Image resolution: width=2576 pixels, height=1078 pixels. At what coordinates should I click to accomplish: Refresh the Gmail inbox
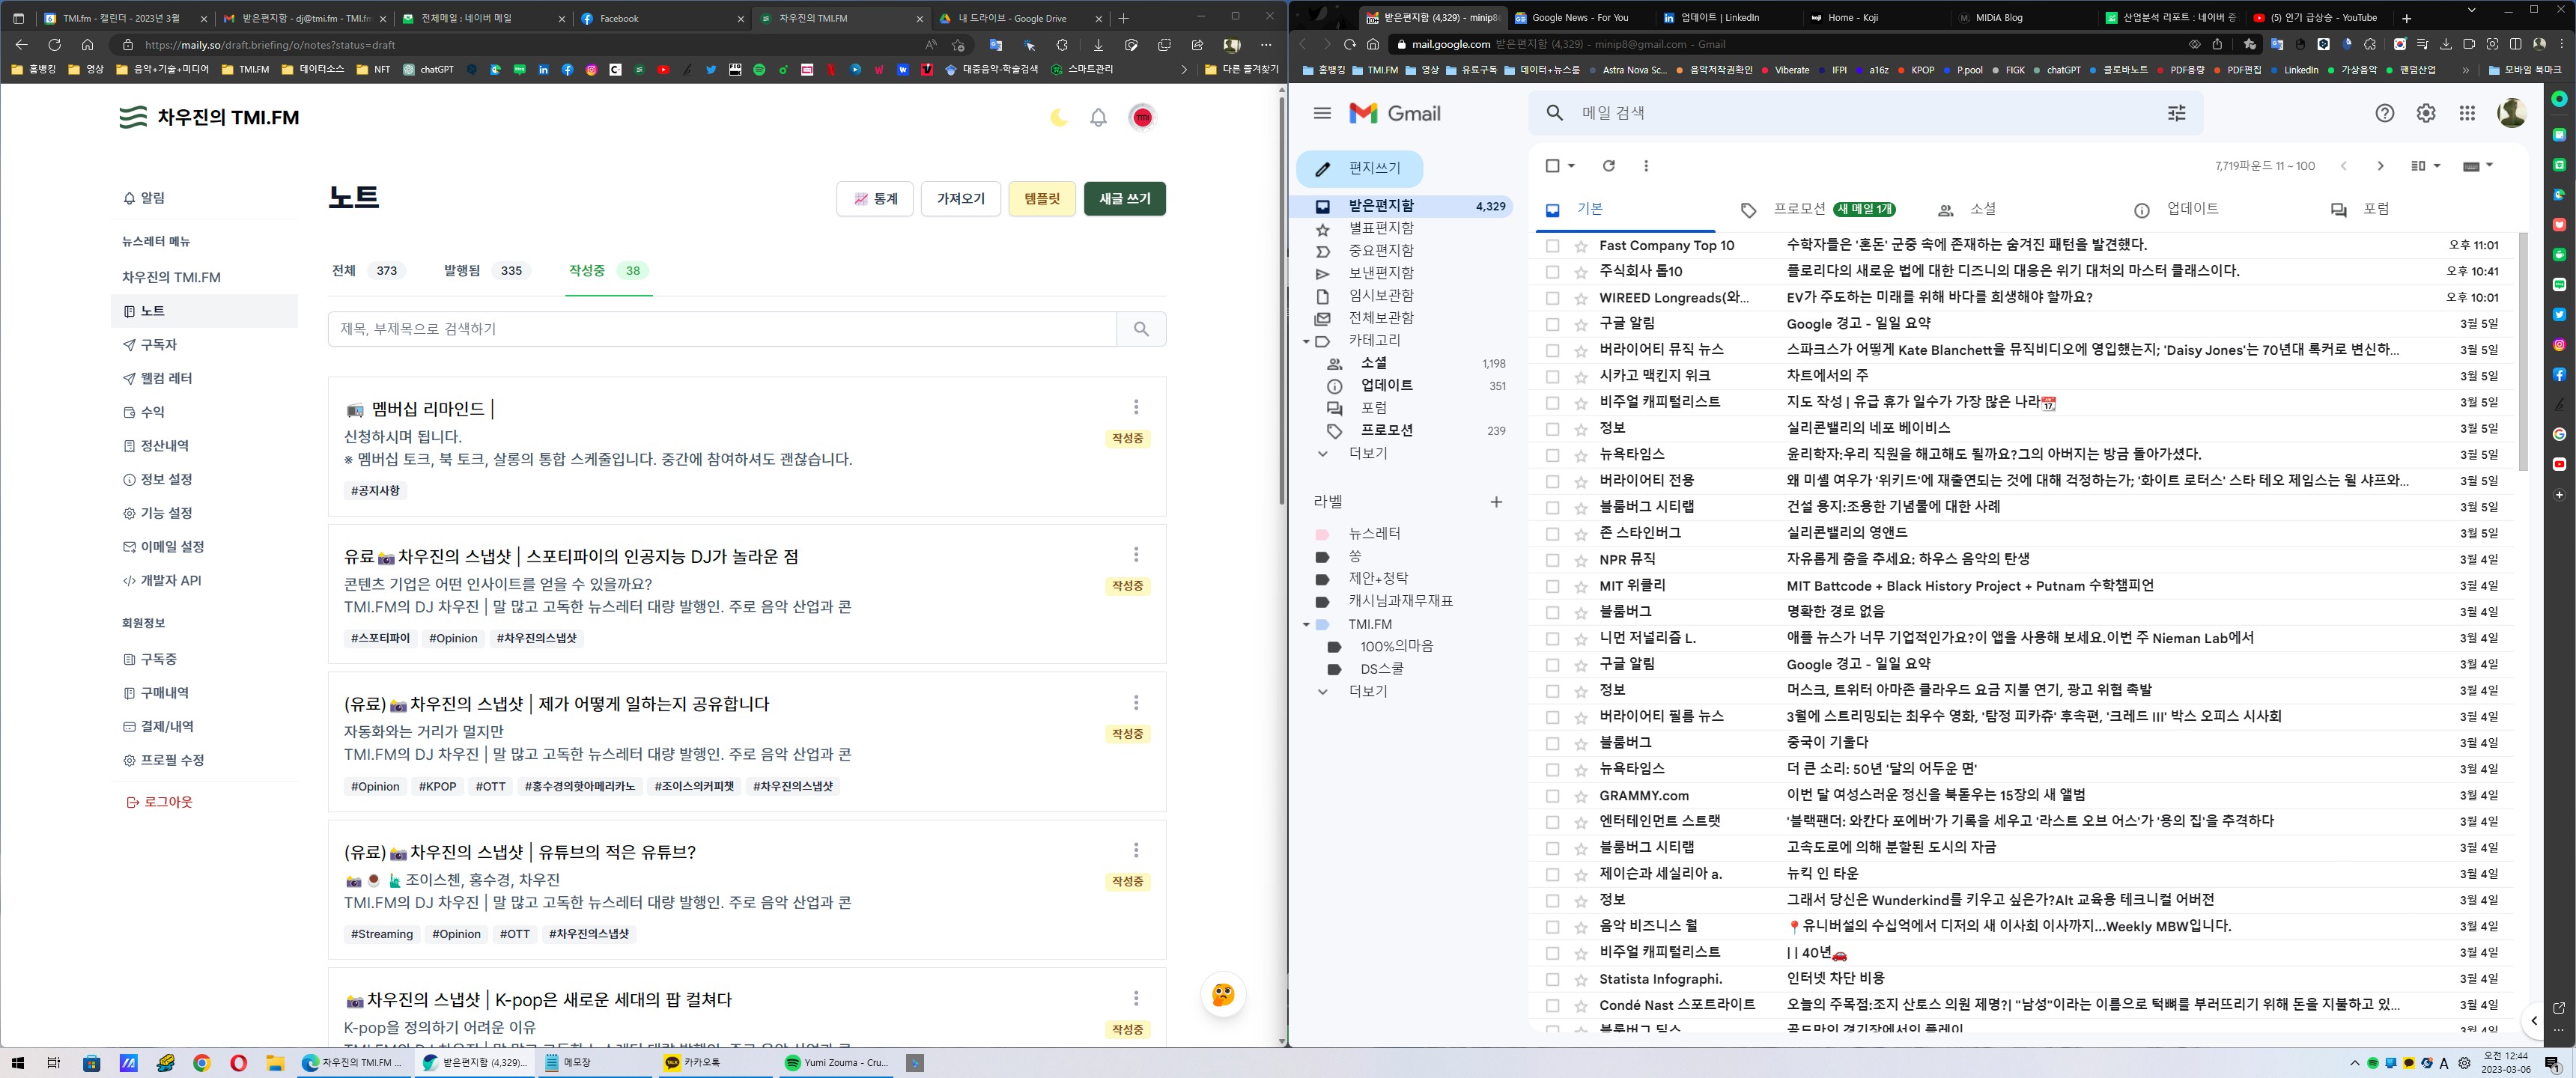pyautogui.click(x=1608, y=166)
